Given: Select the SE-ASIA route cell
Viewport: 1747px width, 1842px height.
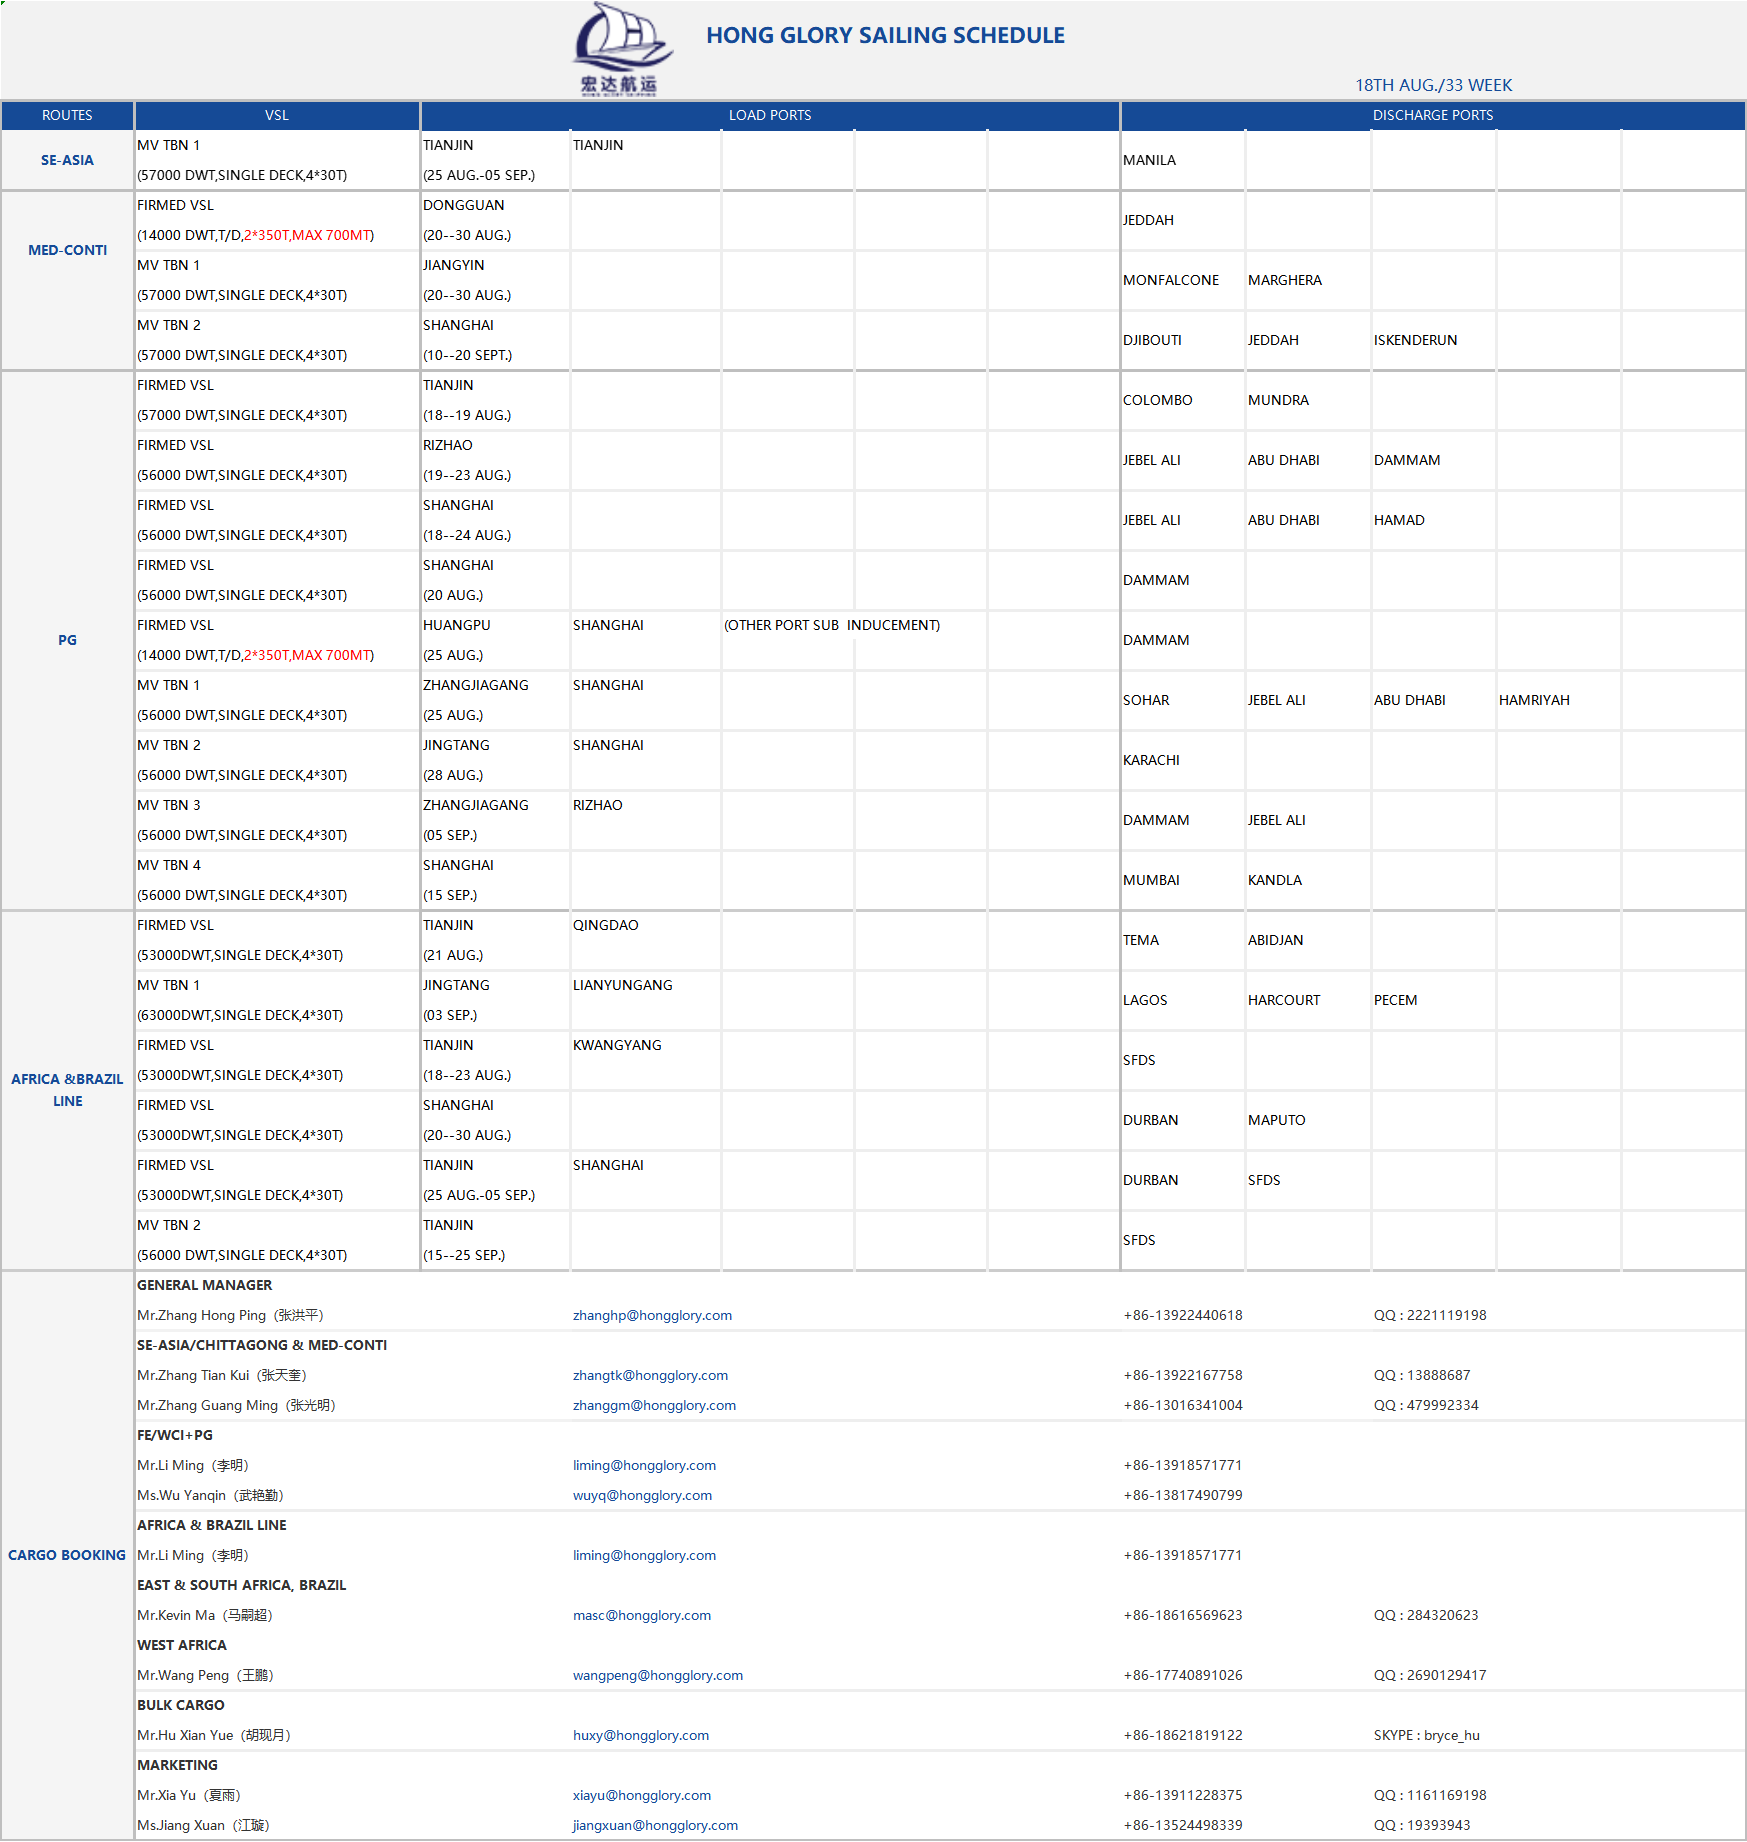Looking at the screenshot, I should [67, 160].
